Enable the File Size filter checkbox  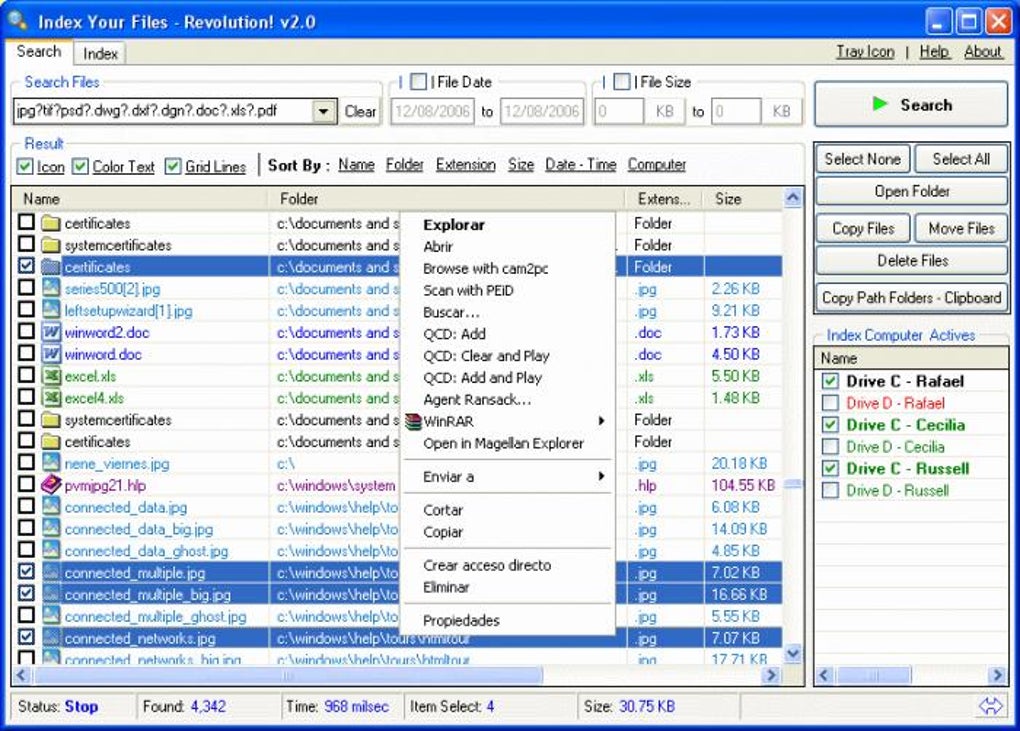(623, 82)
